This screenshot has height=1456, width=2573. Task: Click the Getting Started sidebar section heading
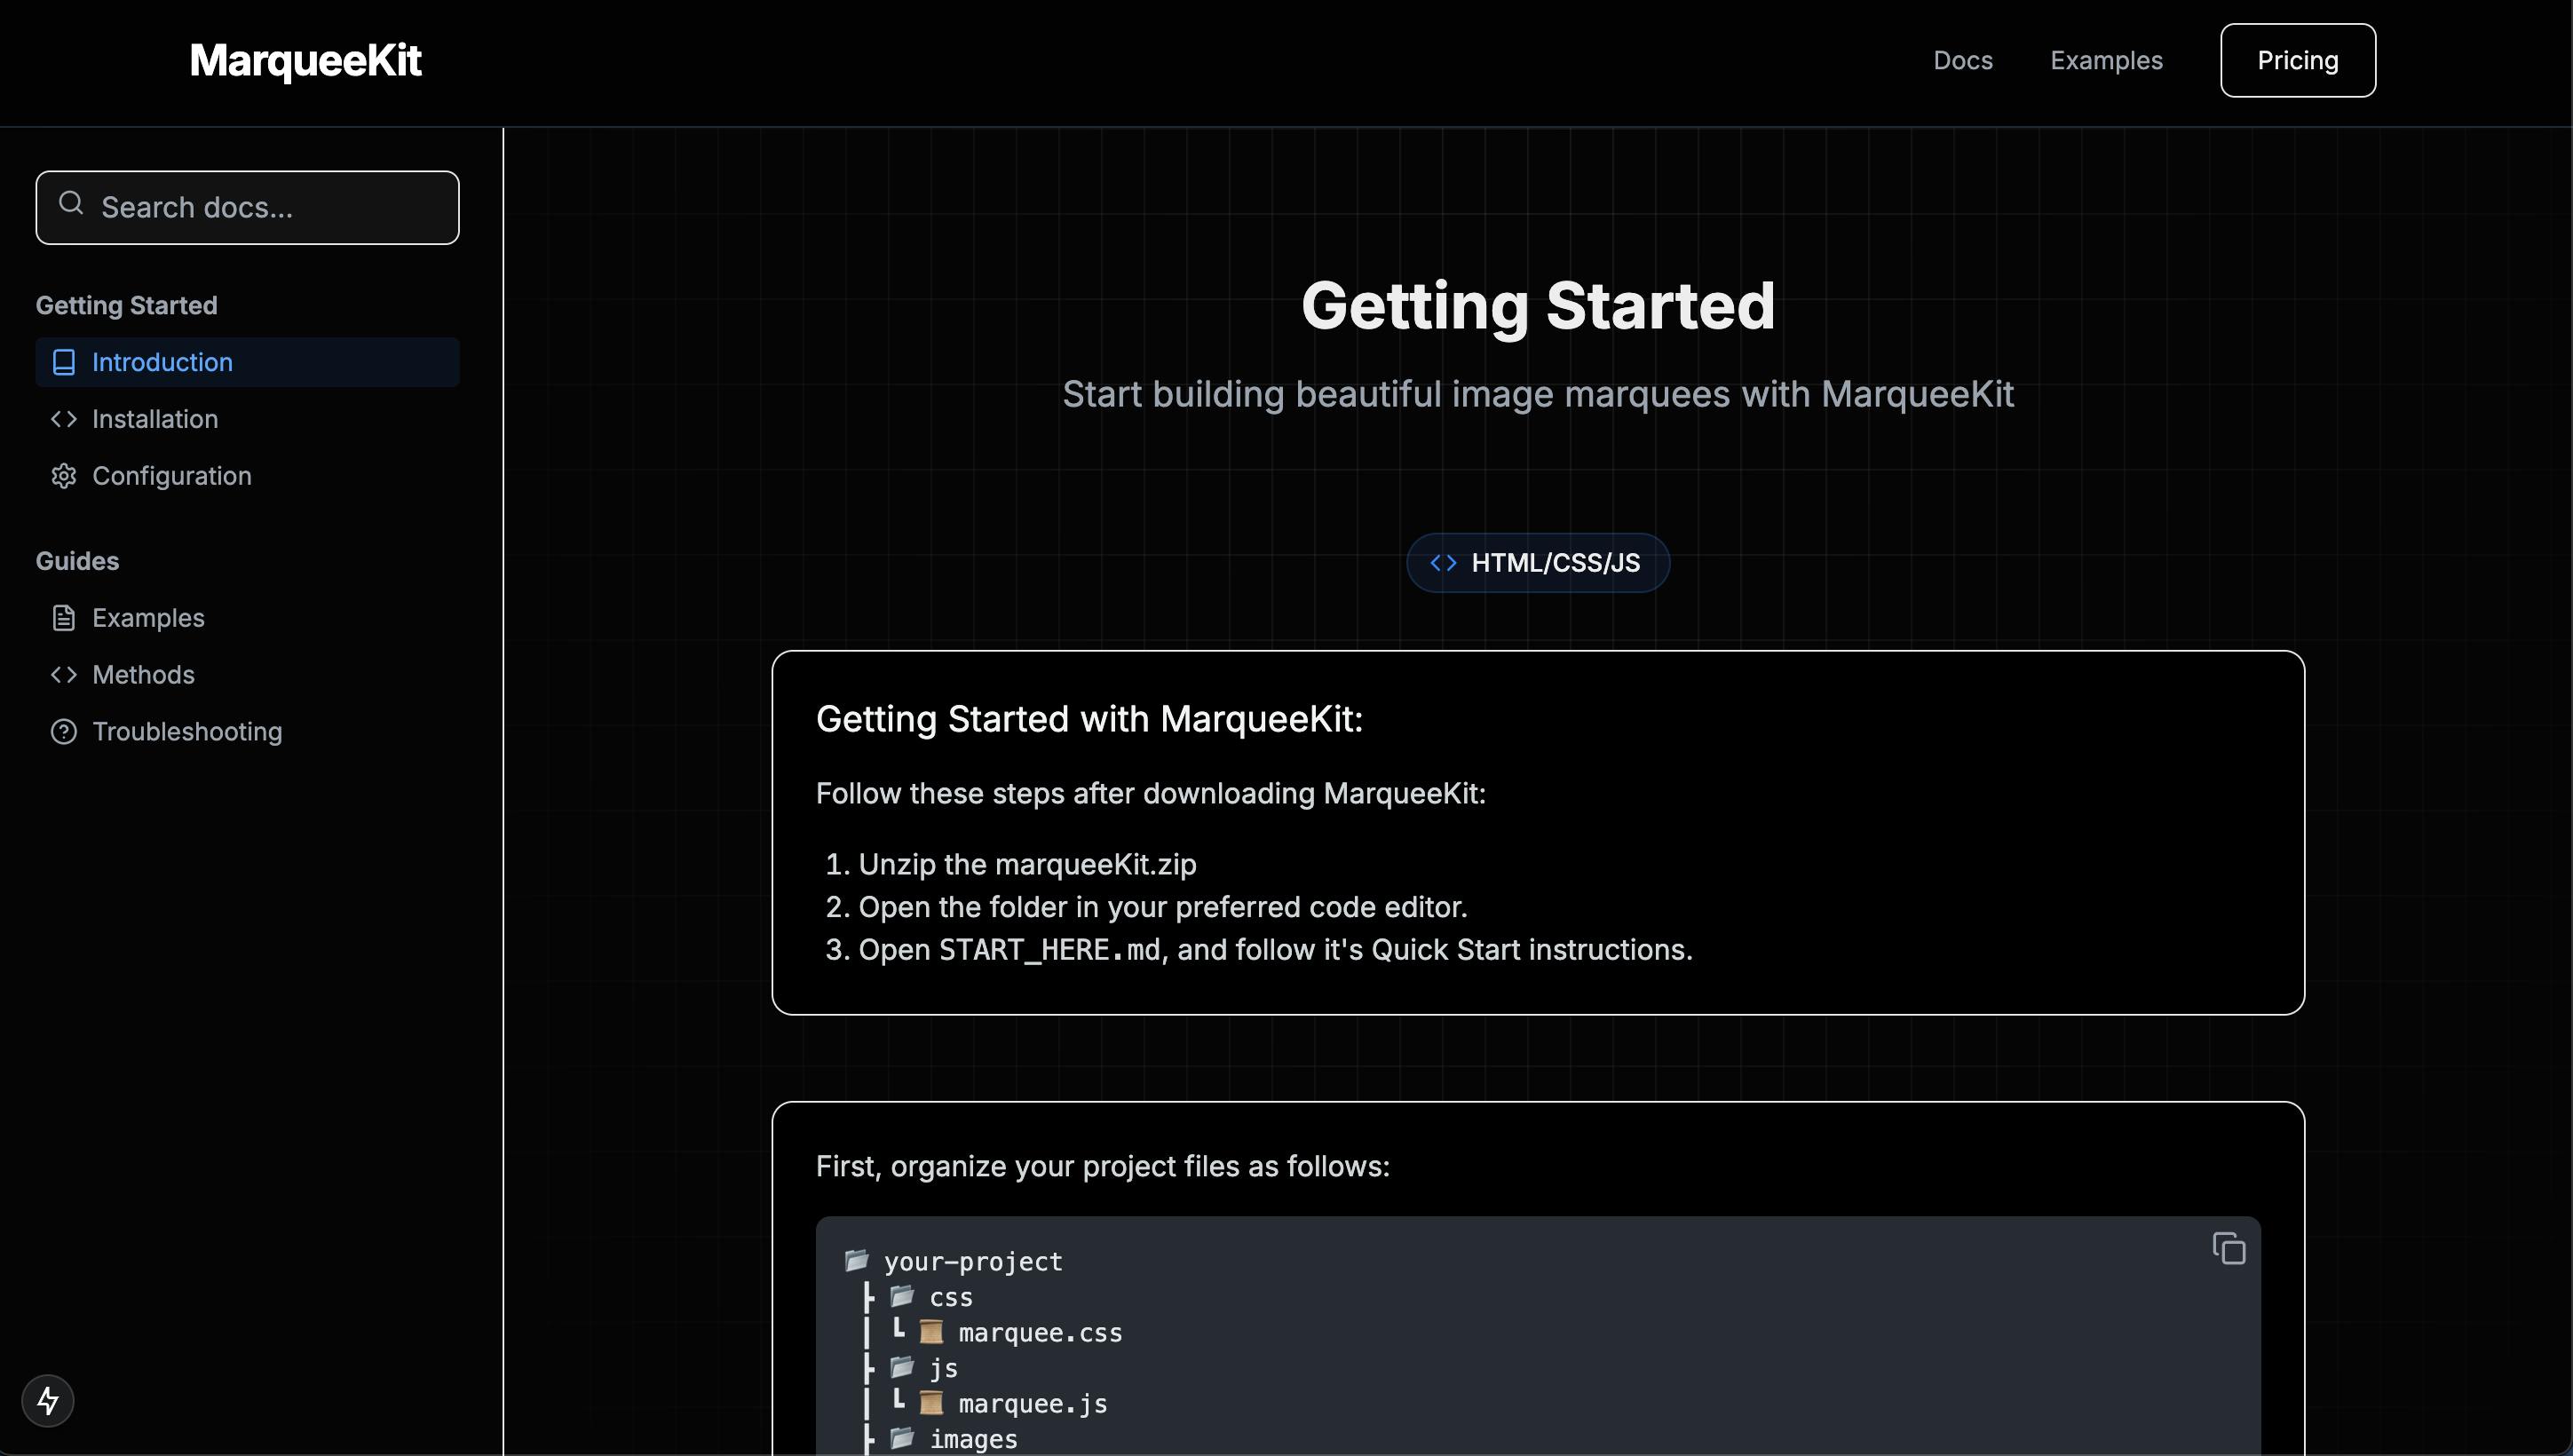pyautogui.click(x=126, y=305)
